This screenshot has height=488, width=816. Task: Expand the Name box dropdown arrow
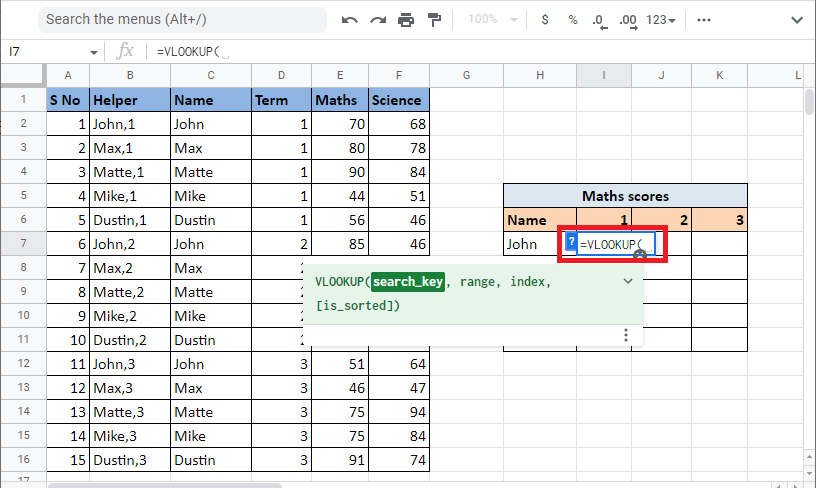point(94,52)
